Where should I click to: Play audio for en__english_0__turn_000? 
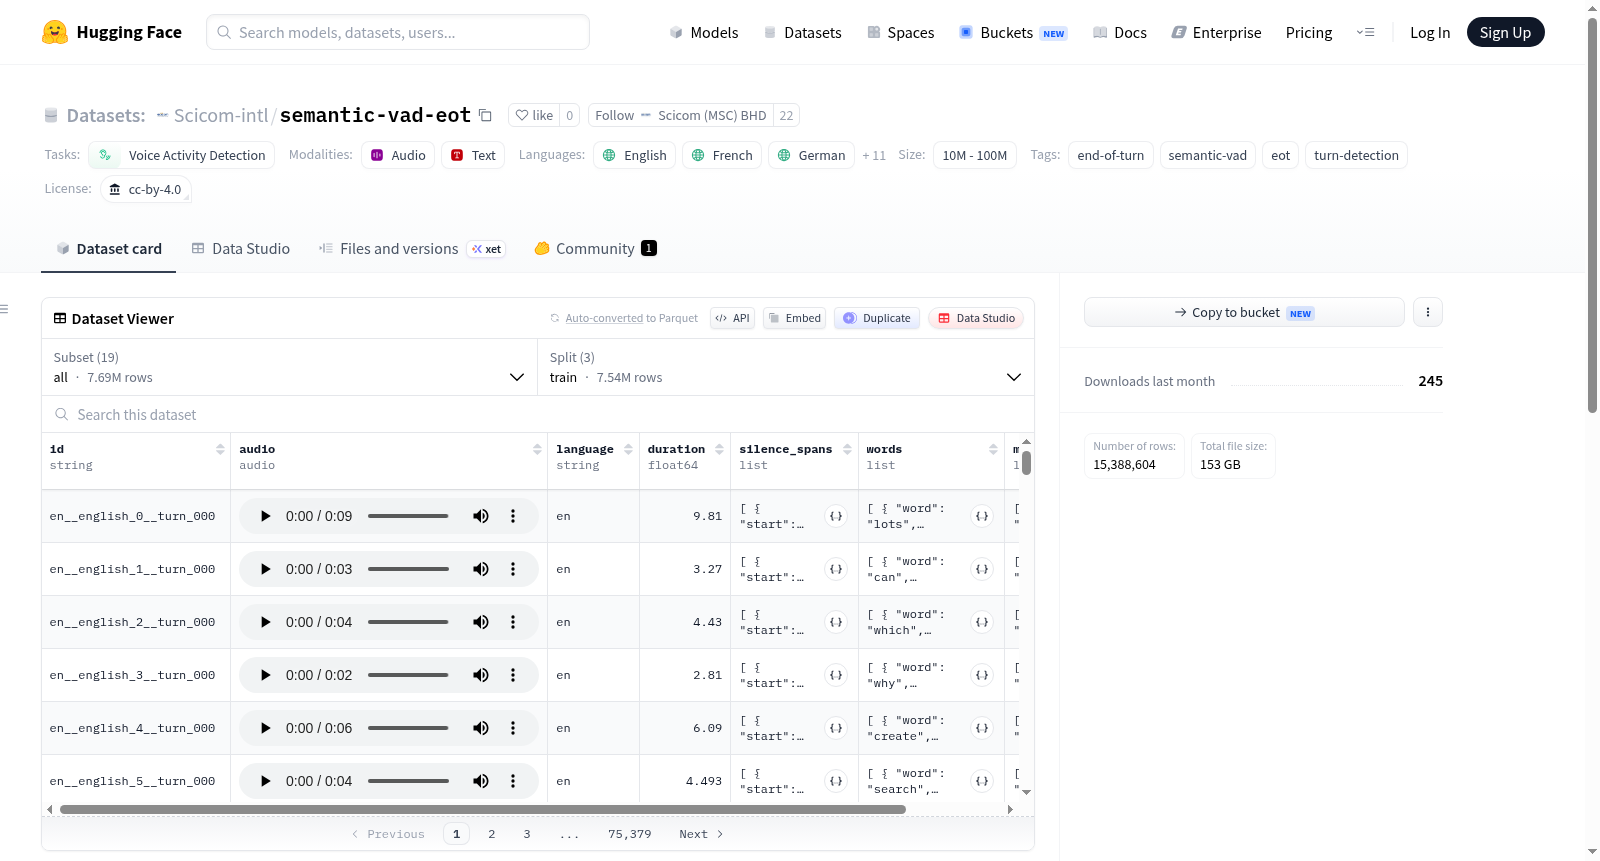pyautogui.click(x=265, y=516)
